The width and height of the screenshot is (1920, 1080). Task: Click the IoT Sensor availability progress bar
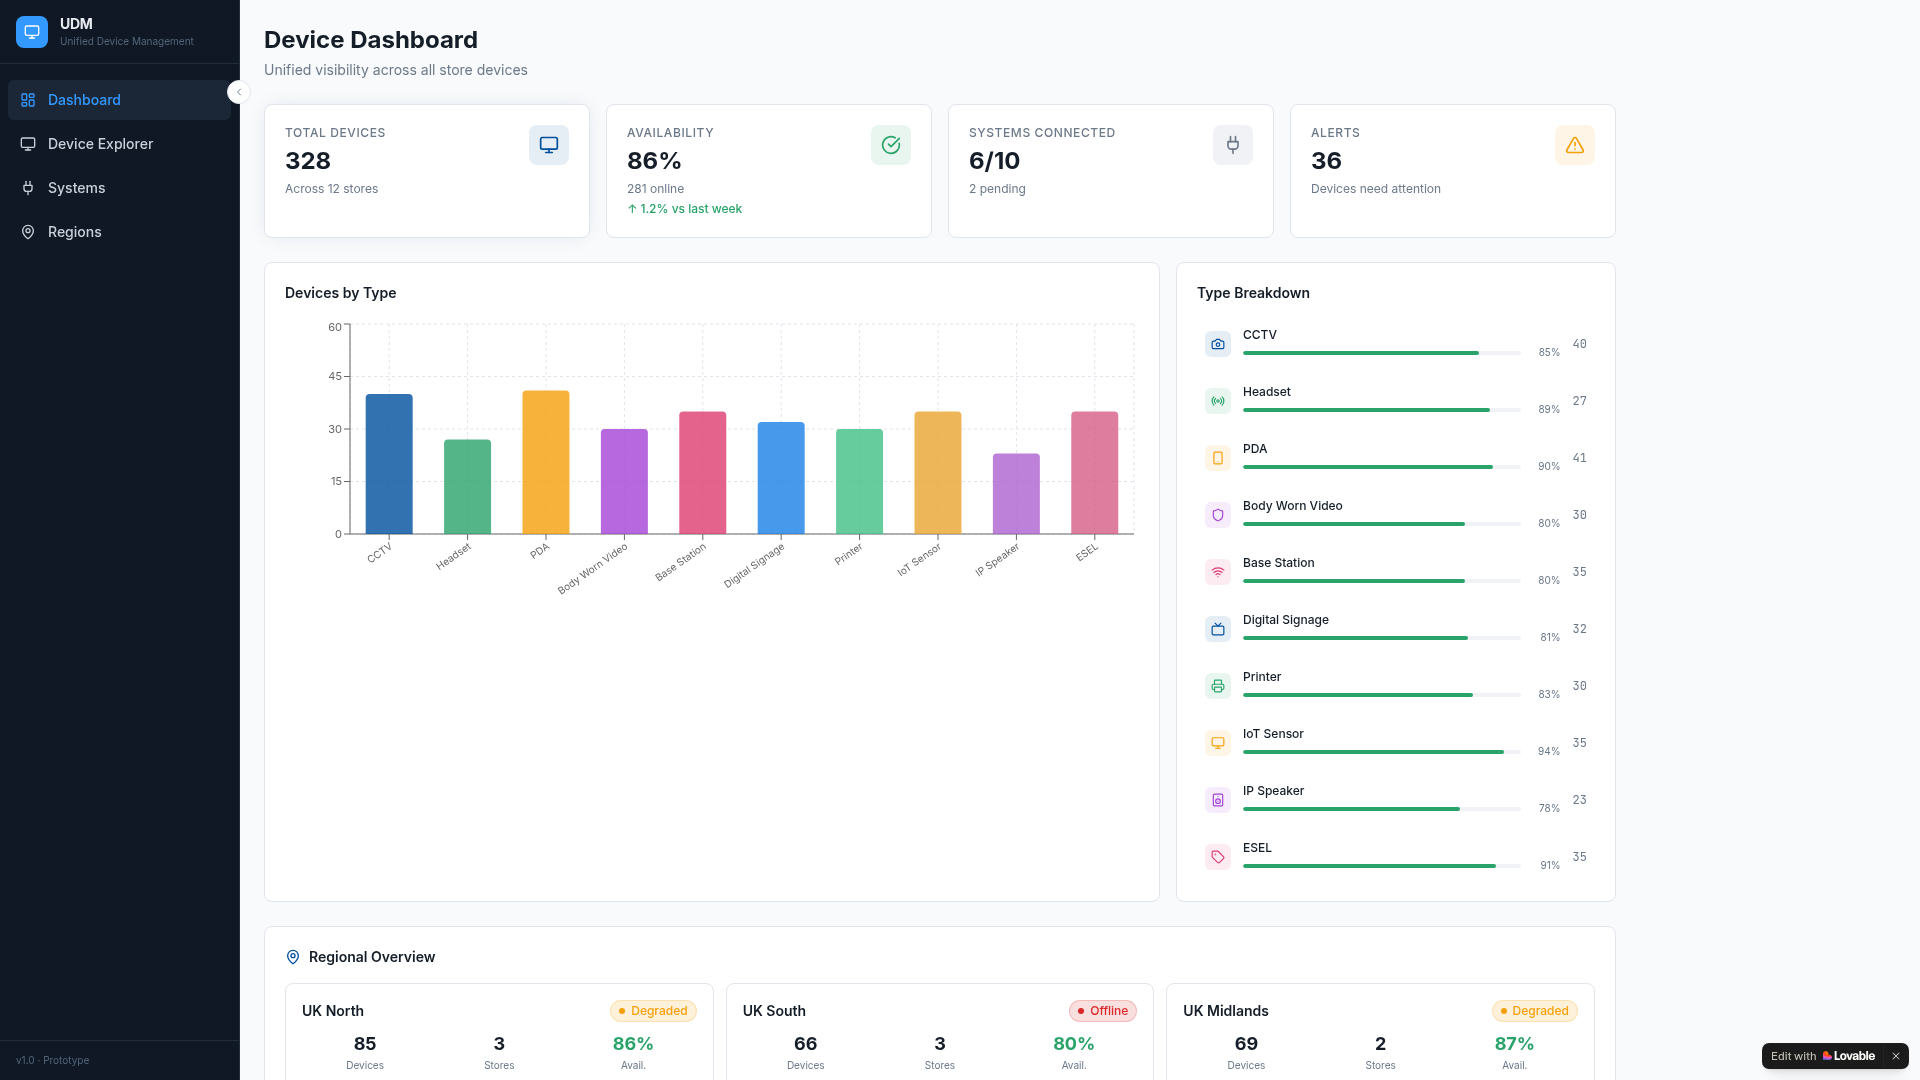1381,752
